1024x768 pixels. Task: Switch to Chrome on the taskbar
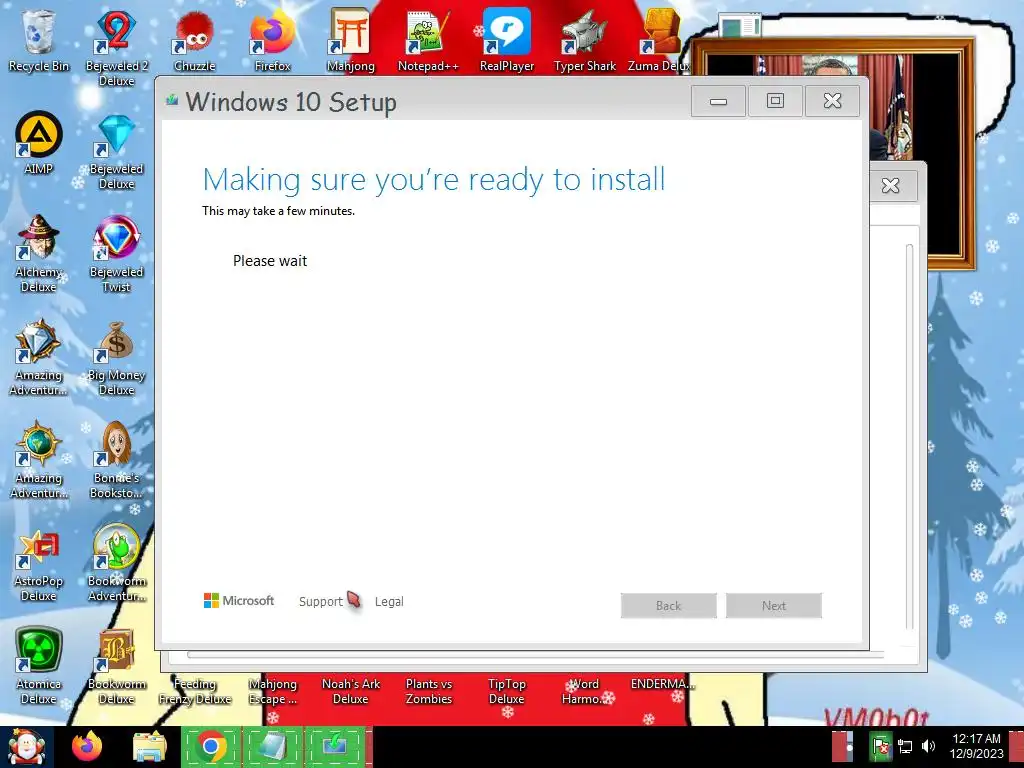click(x=211, y=747)
